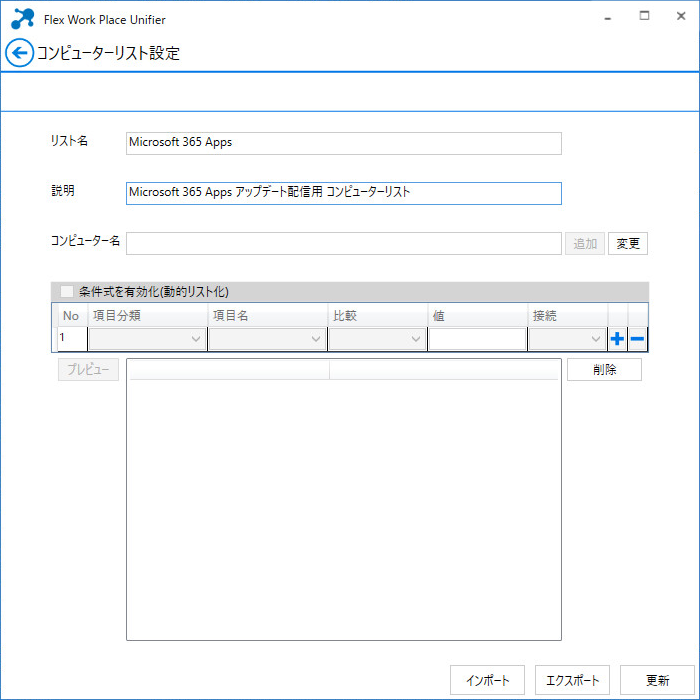Enable 条件式を有効化(動的リスト化) checkbox
The image size is (700, 700).
coord(67,292)
